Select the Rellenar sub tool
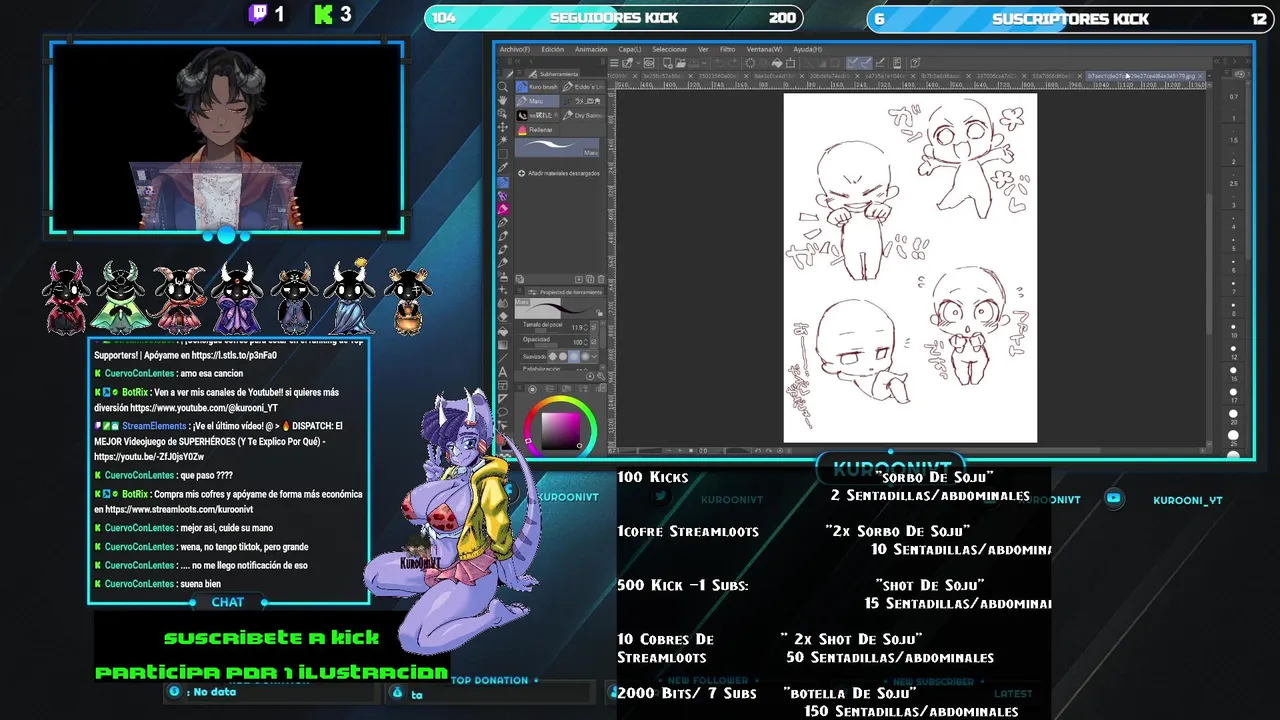Screen dimensions: 1280x720 point(537,130)
